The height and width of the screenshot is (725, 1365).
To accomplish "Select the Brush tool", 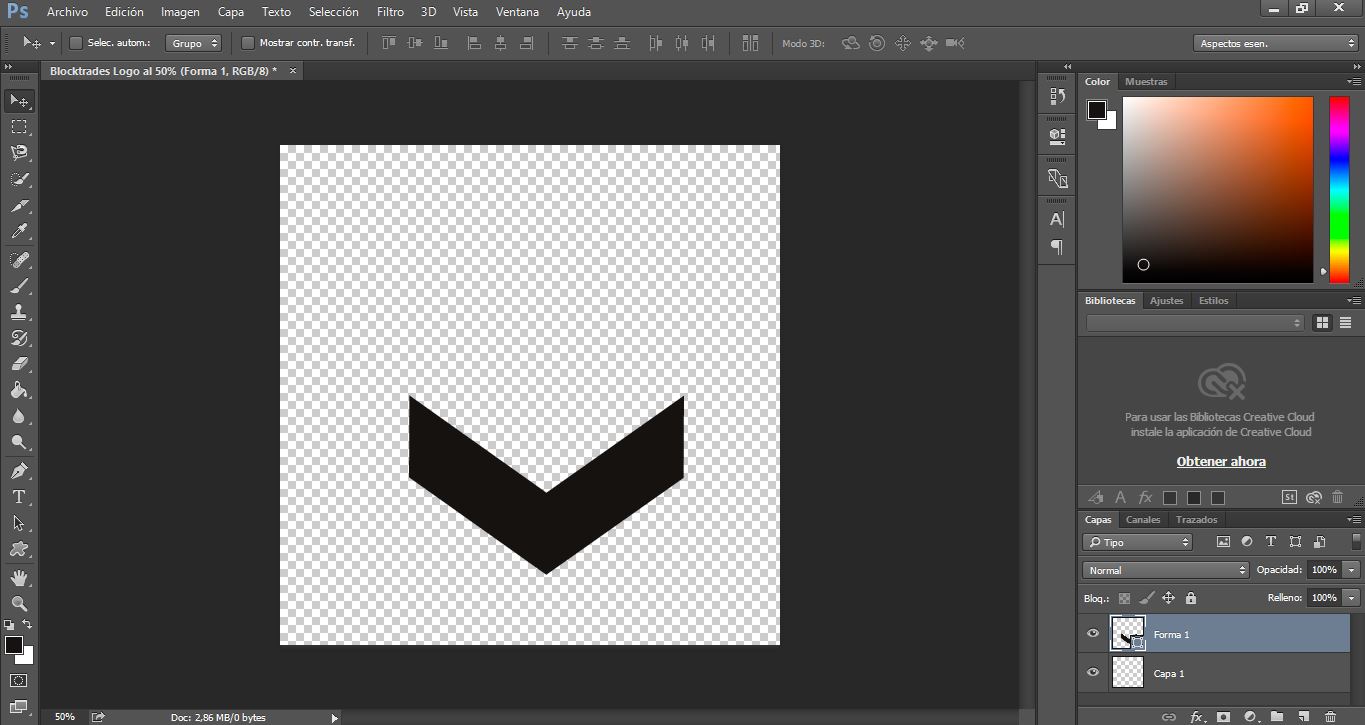I will coord(19,286).
